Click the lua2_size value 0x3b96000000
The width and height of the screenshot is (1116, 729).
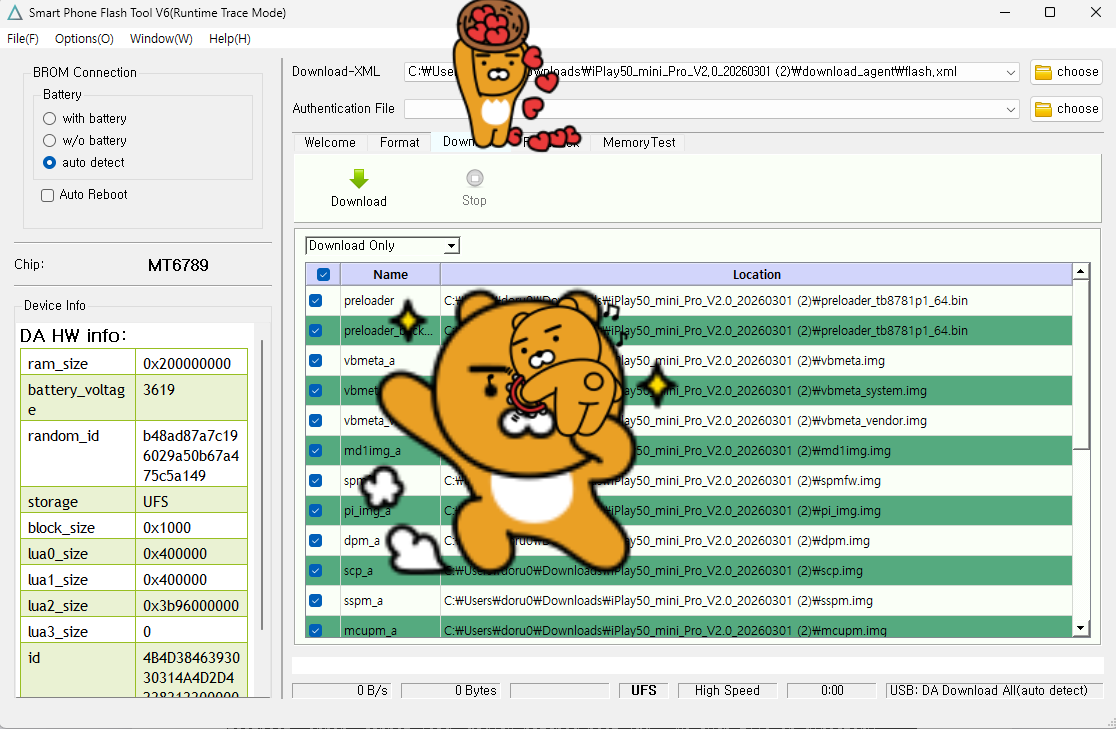[x=191, y=606]
